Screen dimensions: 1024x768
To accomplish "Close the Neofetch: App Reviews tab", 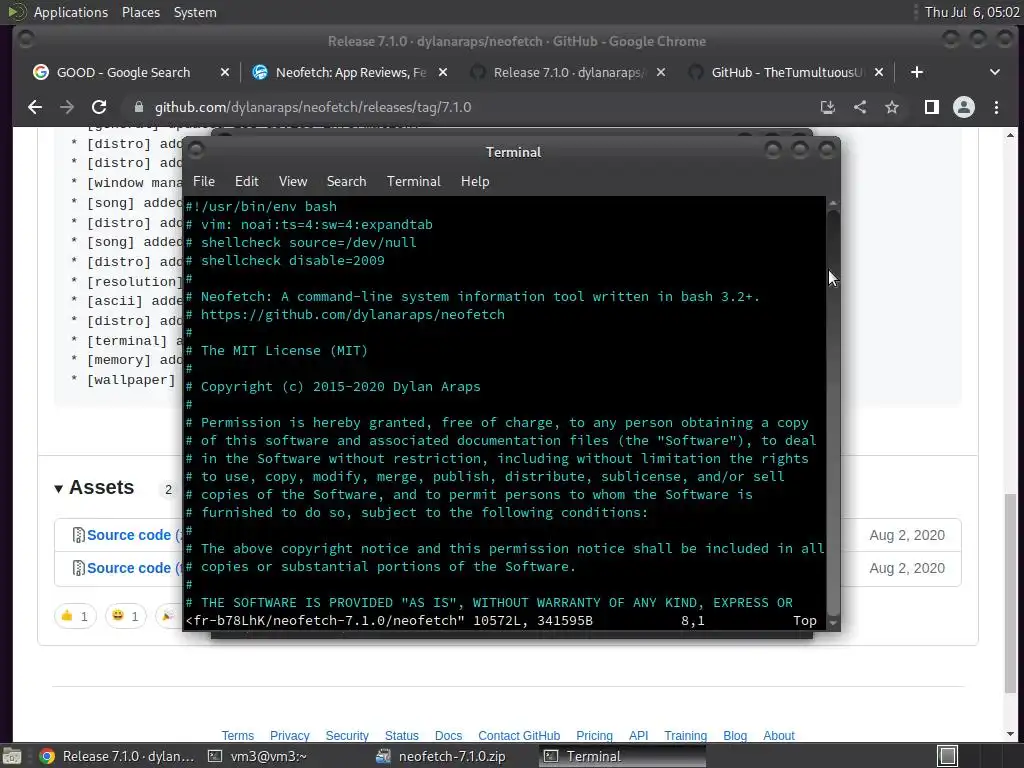I will [x=443, y=72].
